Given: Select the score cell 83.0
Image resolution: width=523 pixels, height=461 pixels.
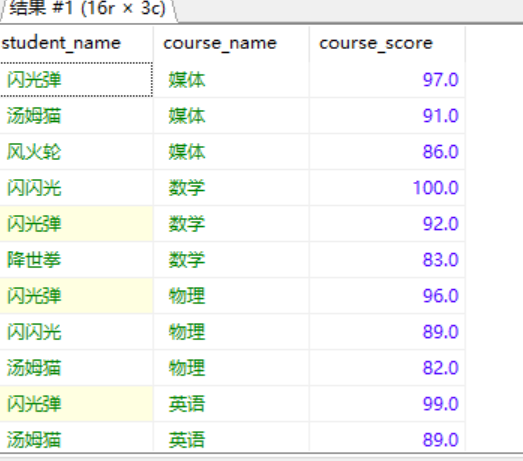Looking at the screenshot, I should click(x=387, y=260).
